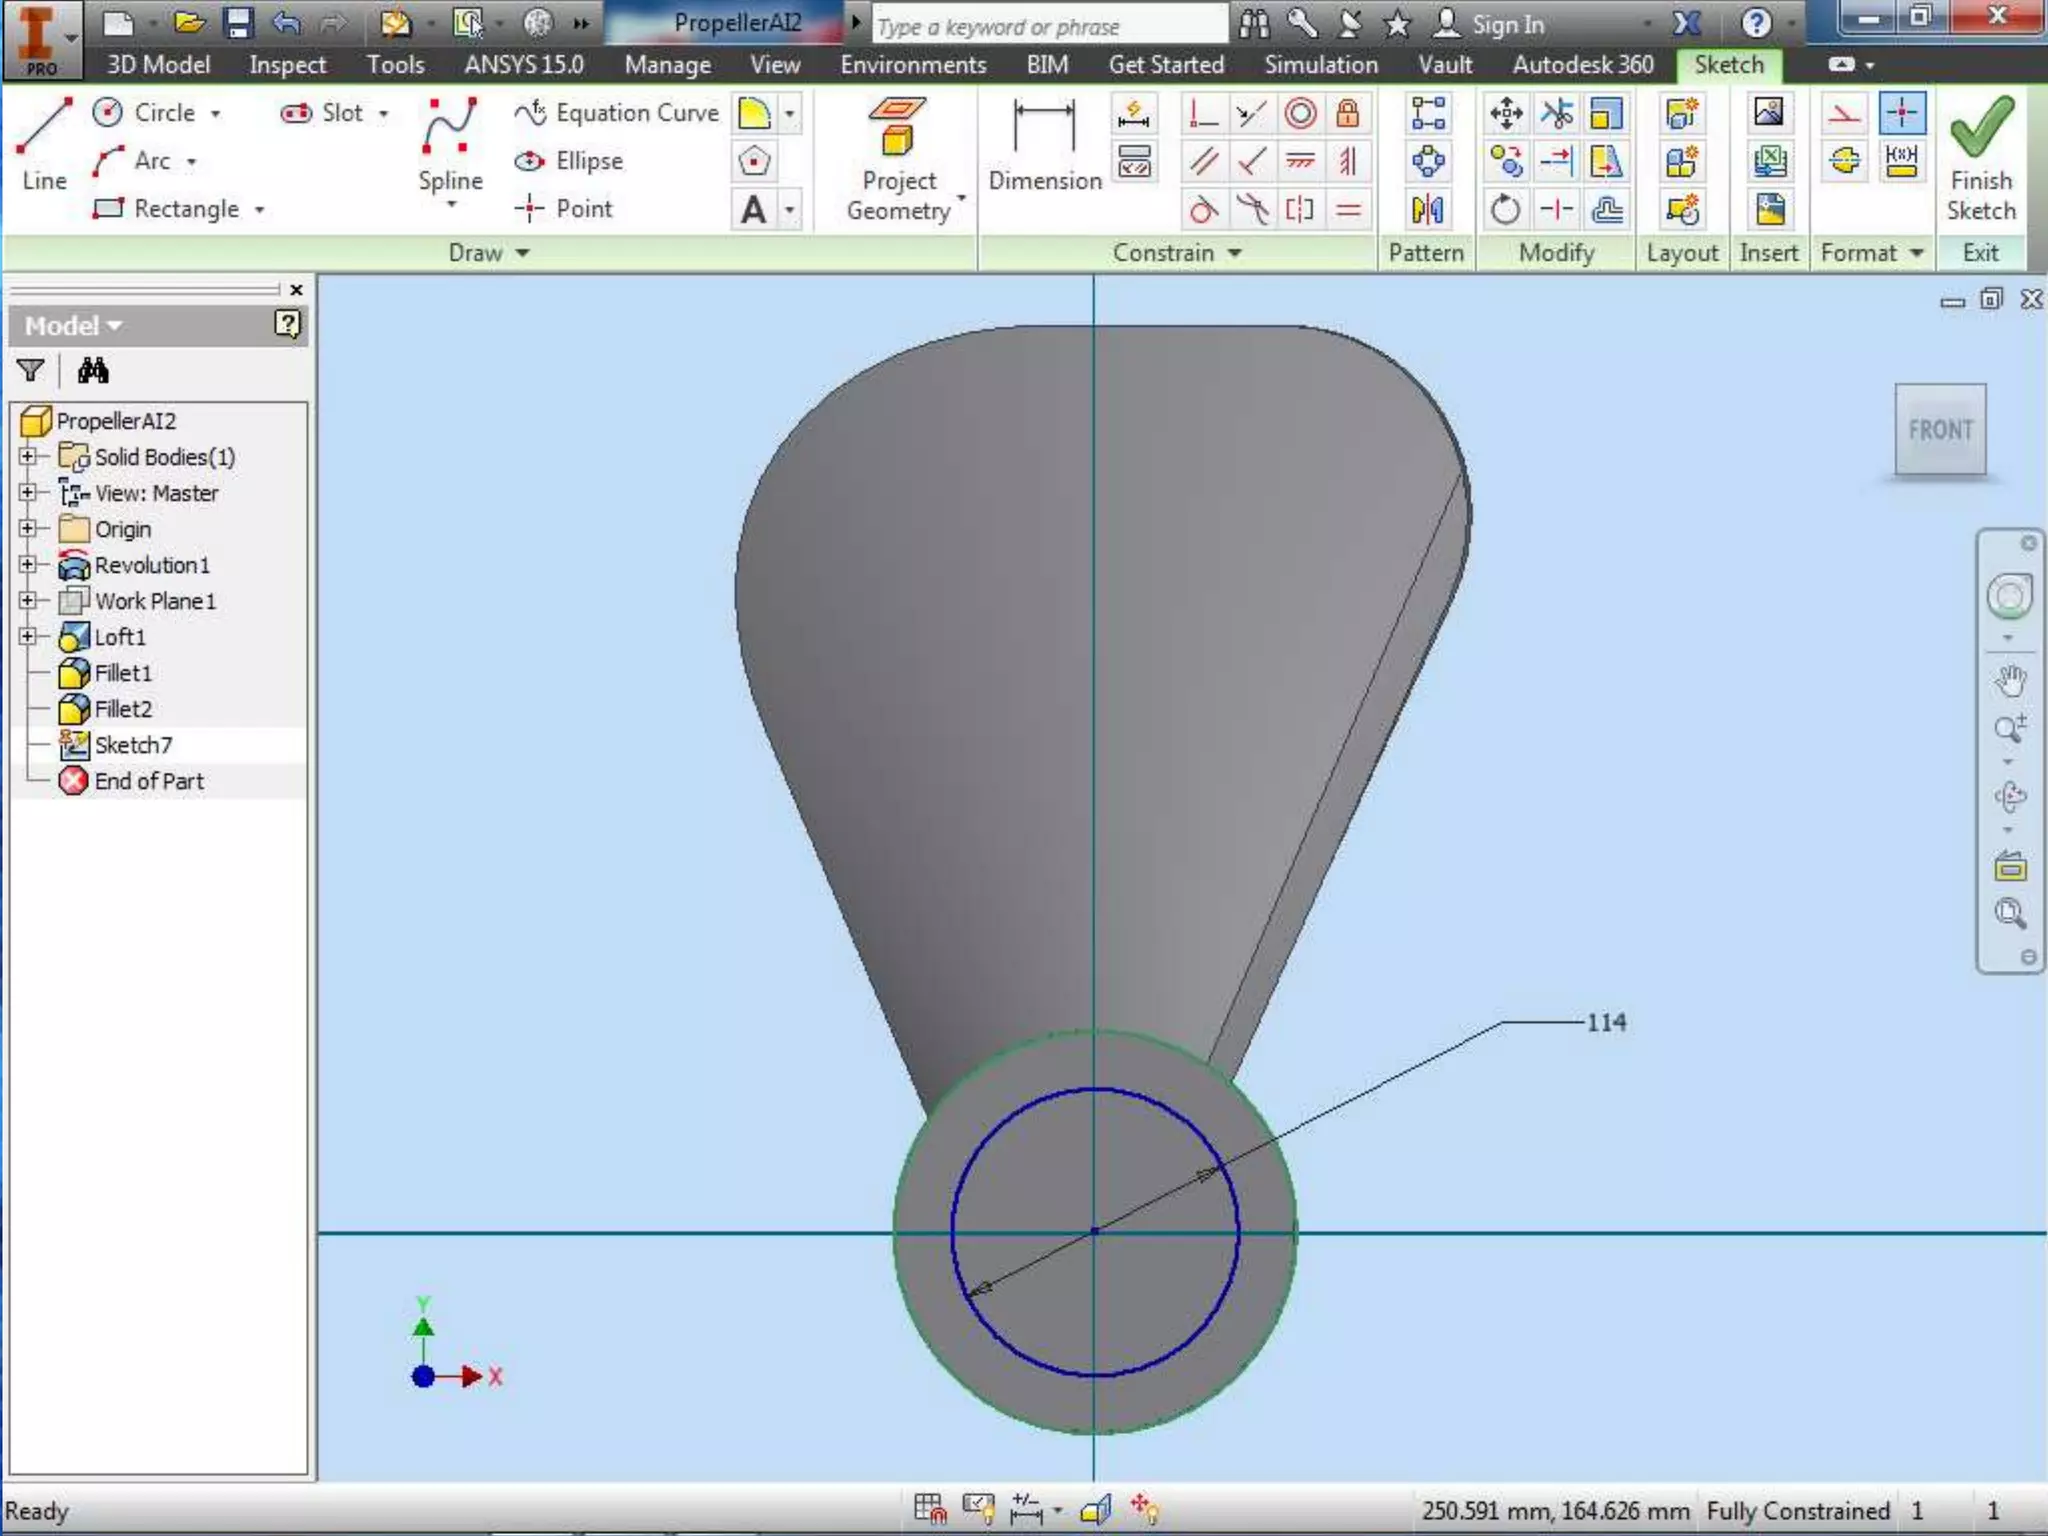Click the keyword search input field
The width and height of the screenshot is (2048, 1536).
(1050, 26)
